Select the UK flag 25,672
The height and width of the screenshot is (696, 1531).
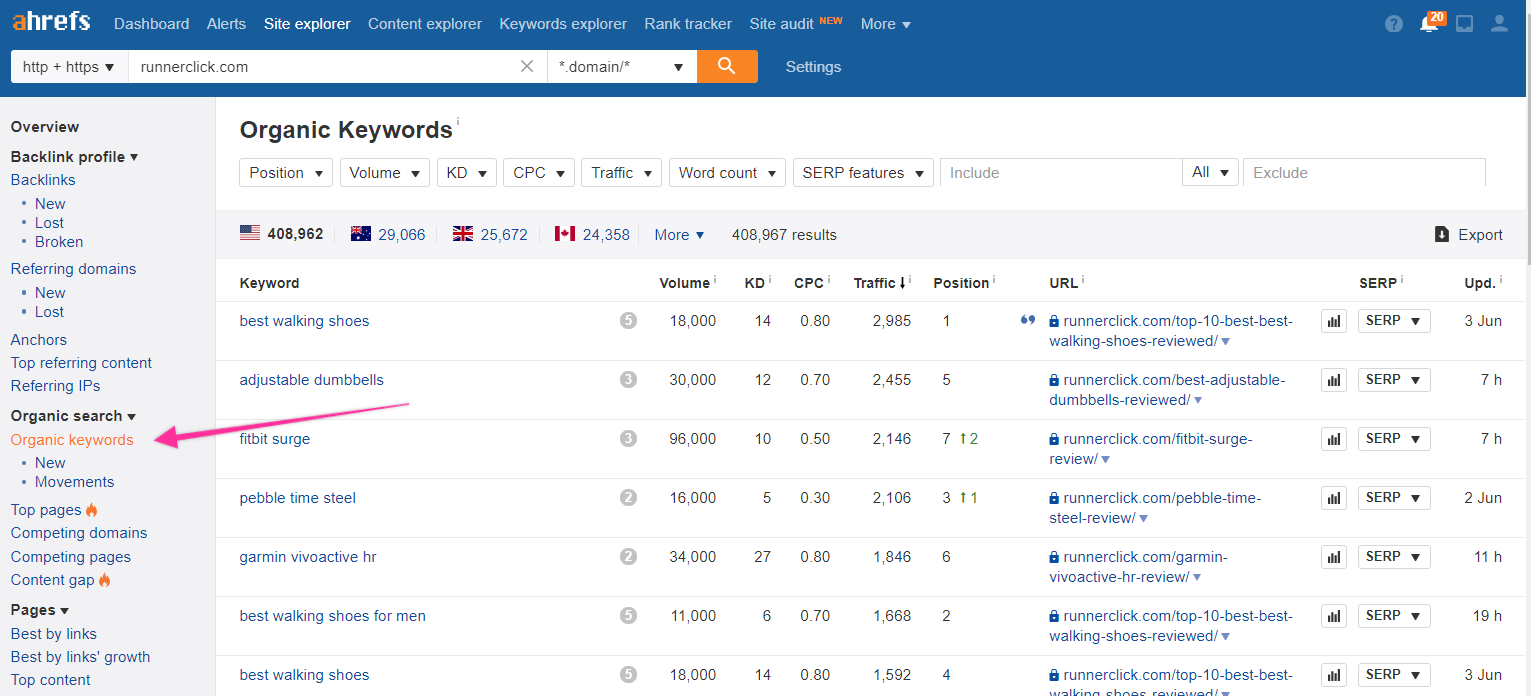490,235
